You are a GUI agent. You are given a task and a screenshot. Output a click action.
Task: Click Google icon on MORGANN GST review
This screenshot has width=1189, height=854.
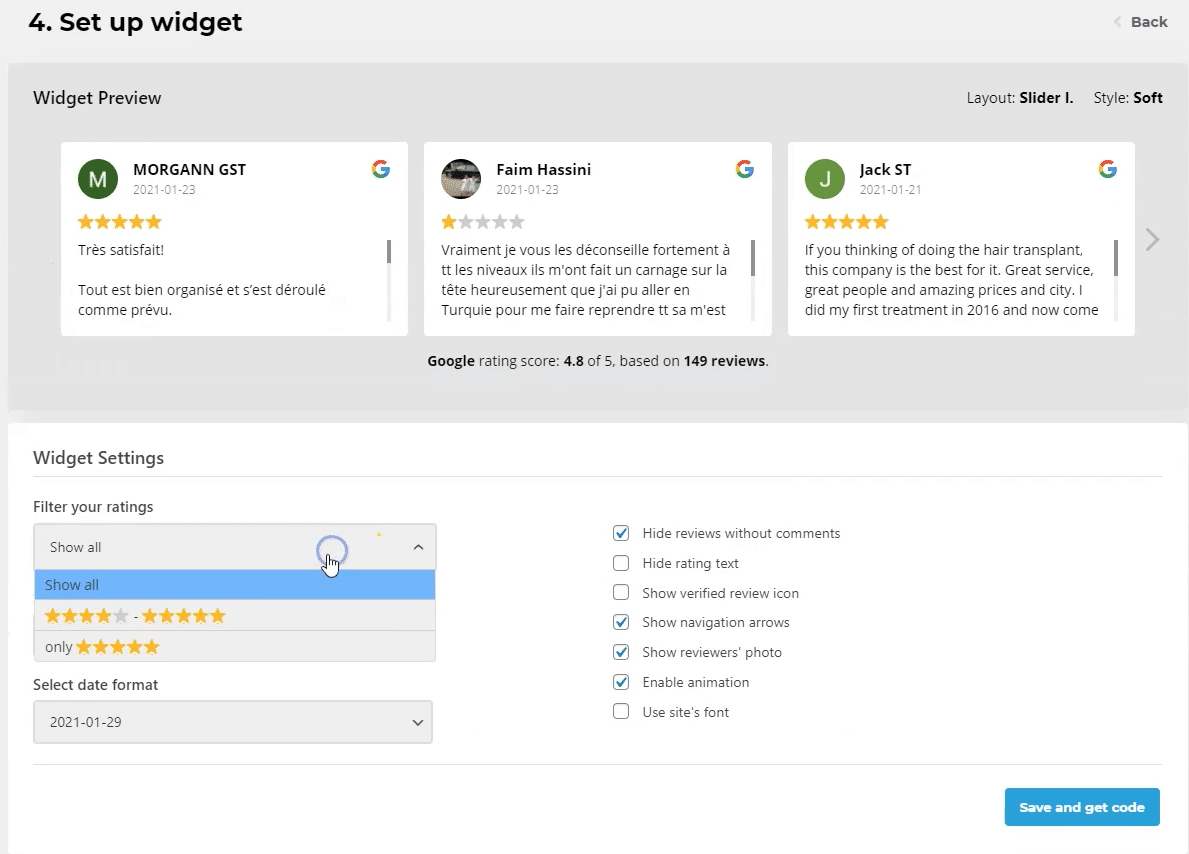tap(381, 169)
